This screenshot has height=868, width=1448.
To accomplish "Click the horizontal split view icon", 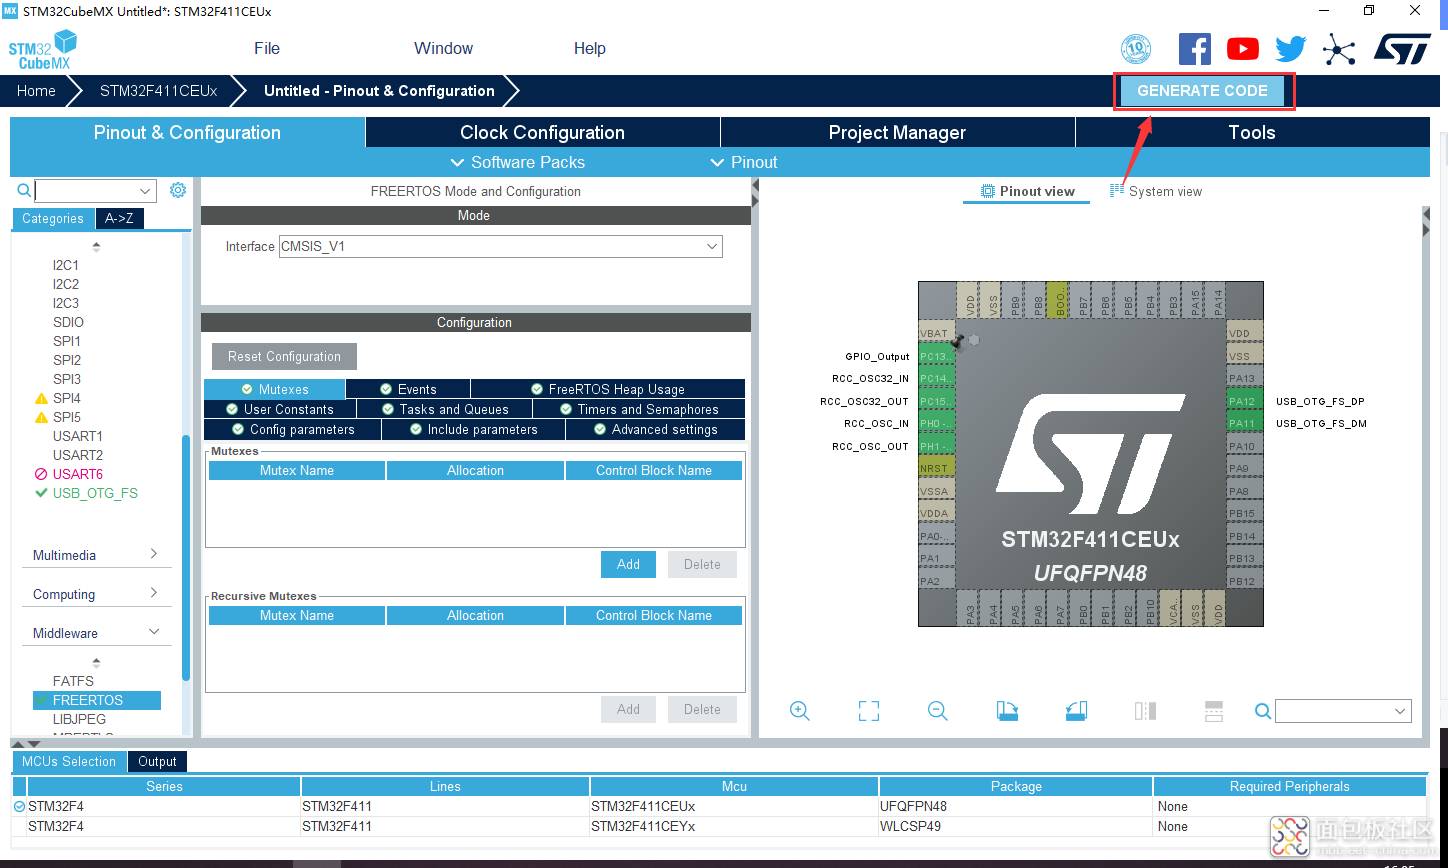I will point(1214,710).
